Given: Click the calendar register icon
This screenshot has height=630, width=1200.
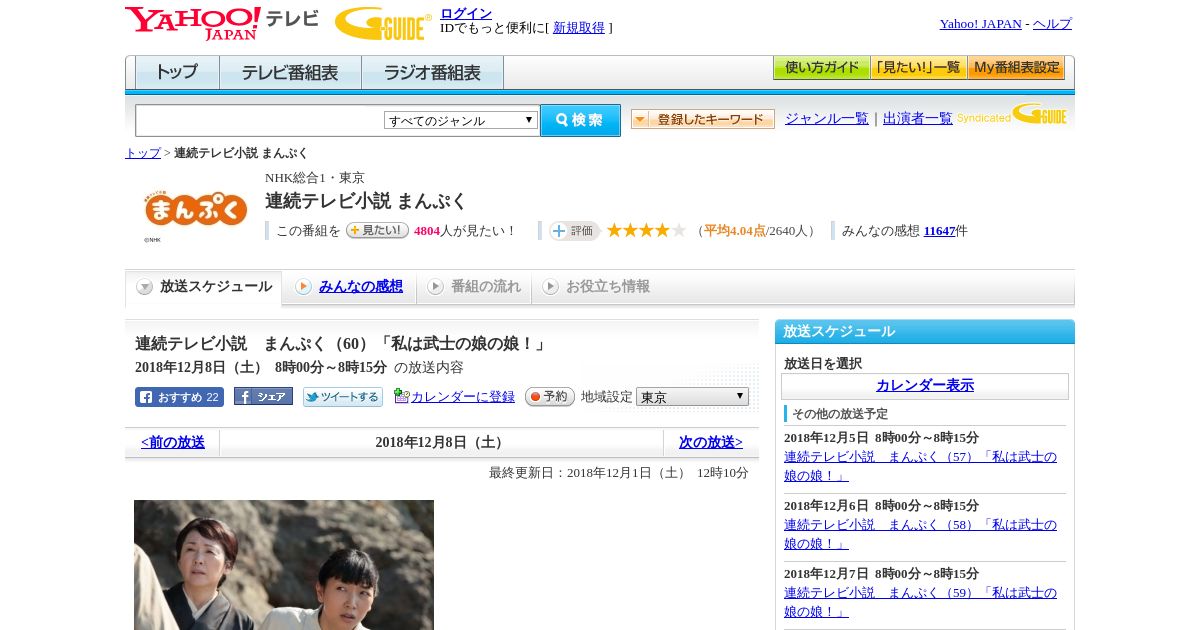Looking at the screenshot, I should pyautogui.click(x=402, y=396).
